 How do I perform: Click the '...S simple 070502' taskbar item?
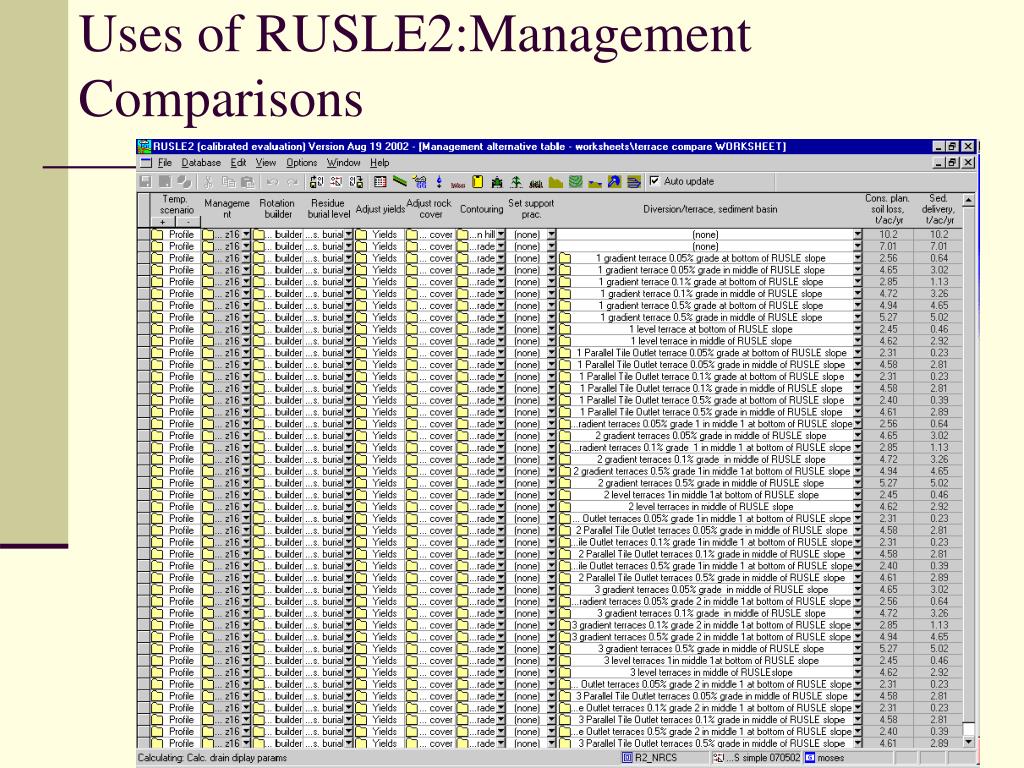756,758
